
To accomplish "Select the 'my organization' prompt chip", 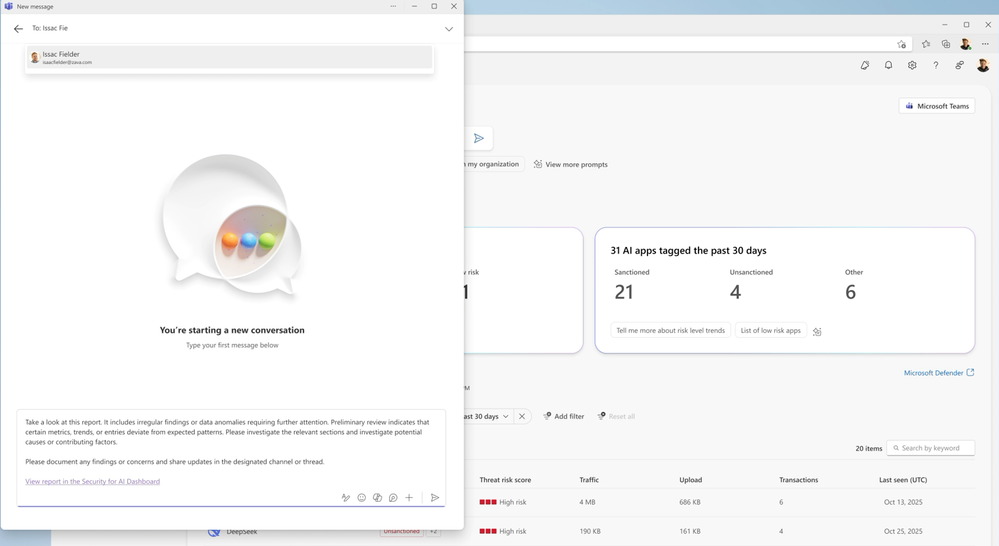I will 493,164.
